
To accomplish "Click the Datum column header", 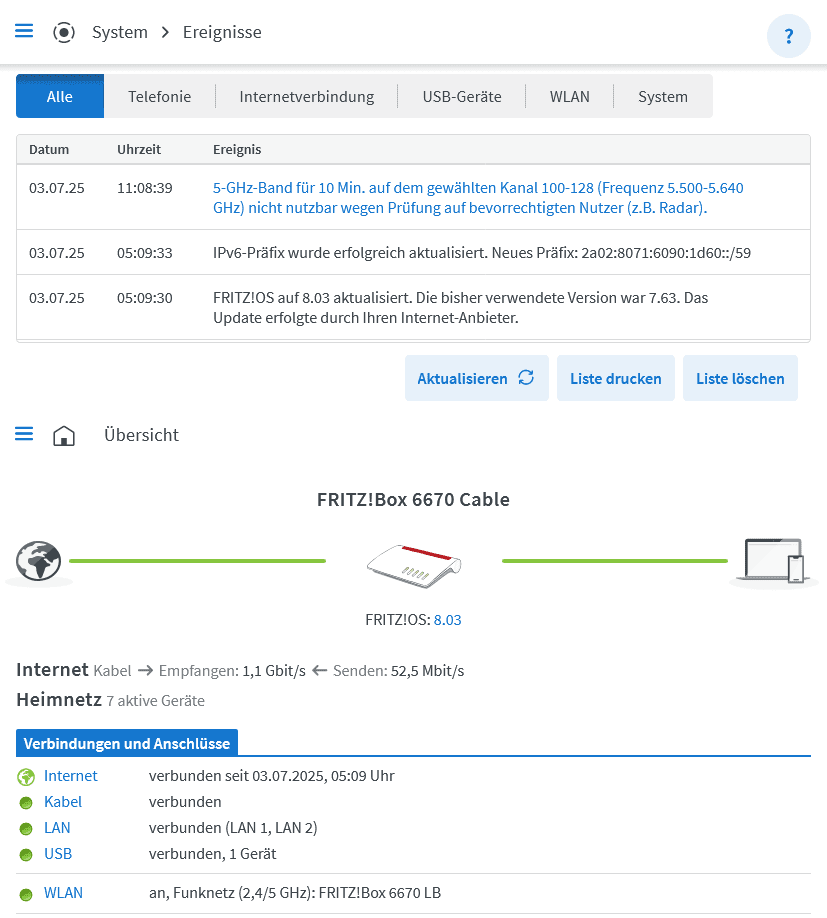I will point(49,149).
